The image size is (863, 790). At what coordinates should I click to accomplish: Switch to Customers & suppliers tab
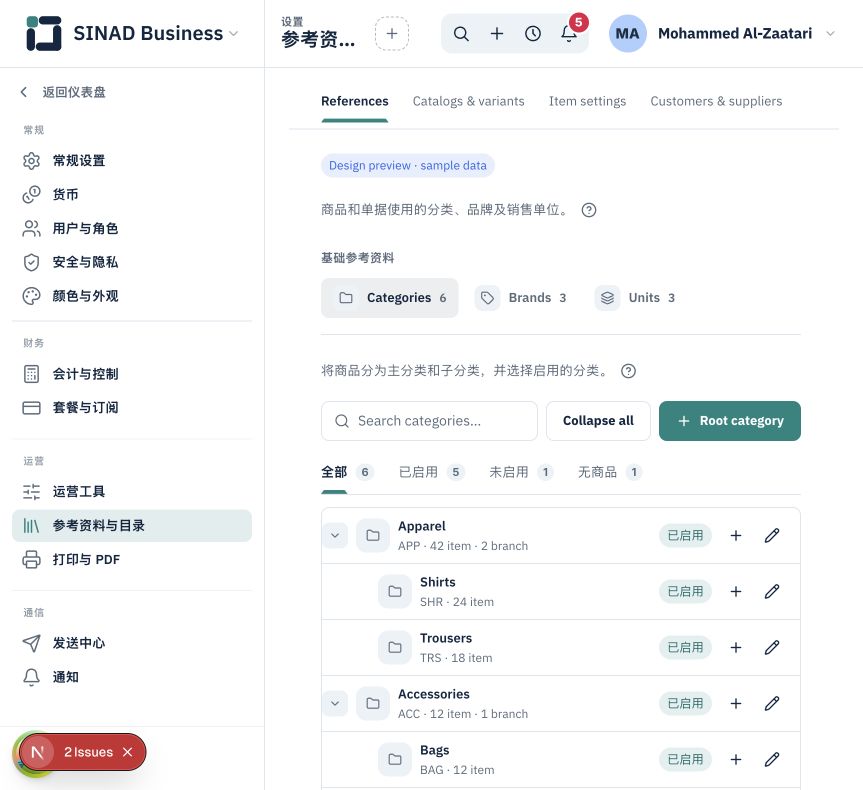[x=716, y=101]
